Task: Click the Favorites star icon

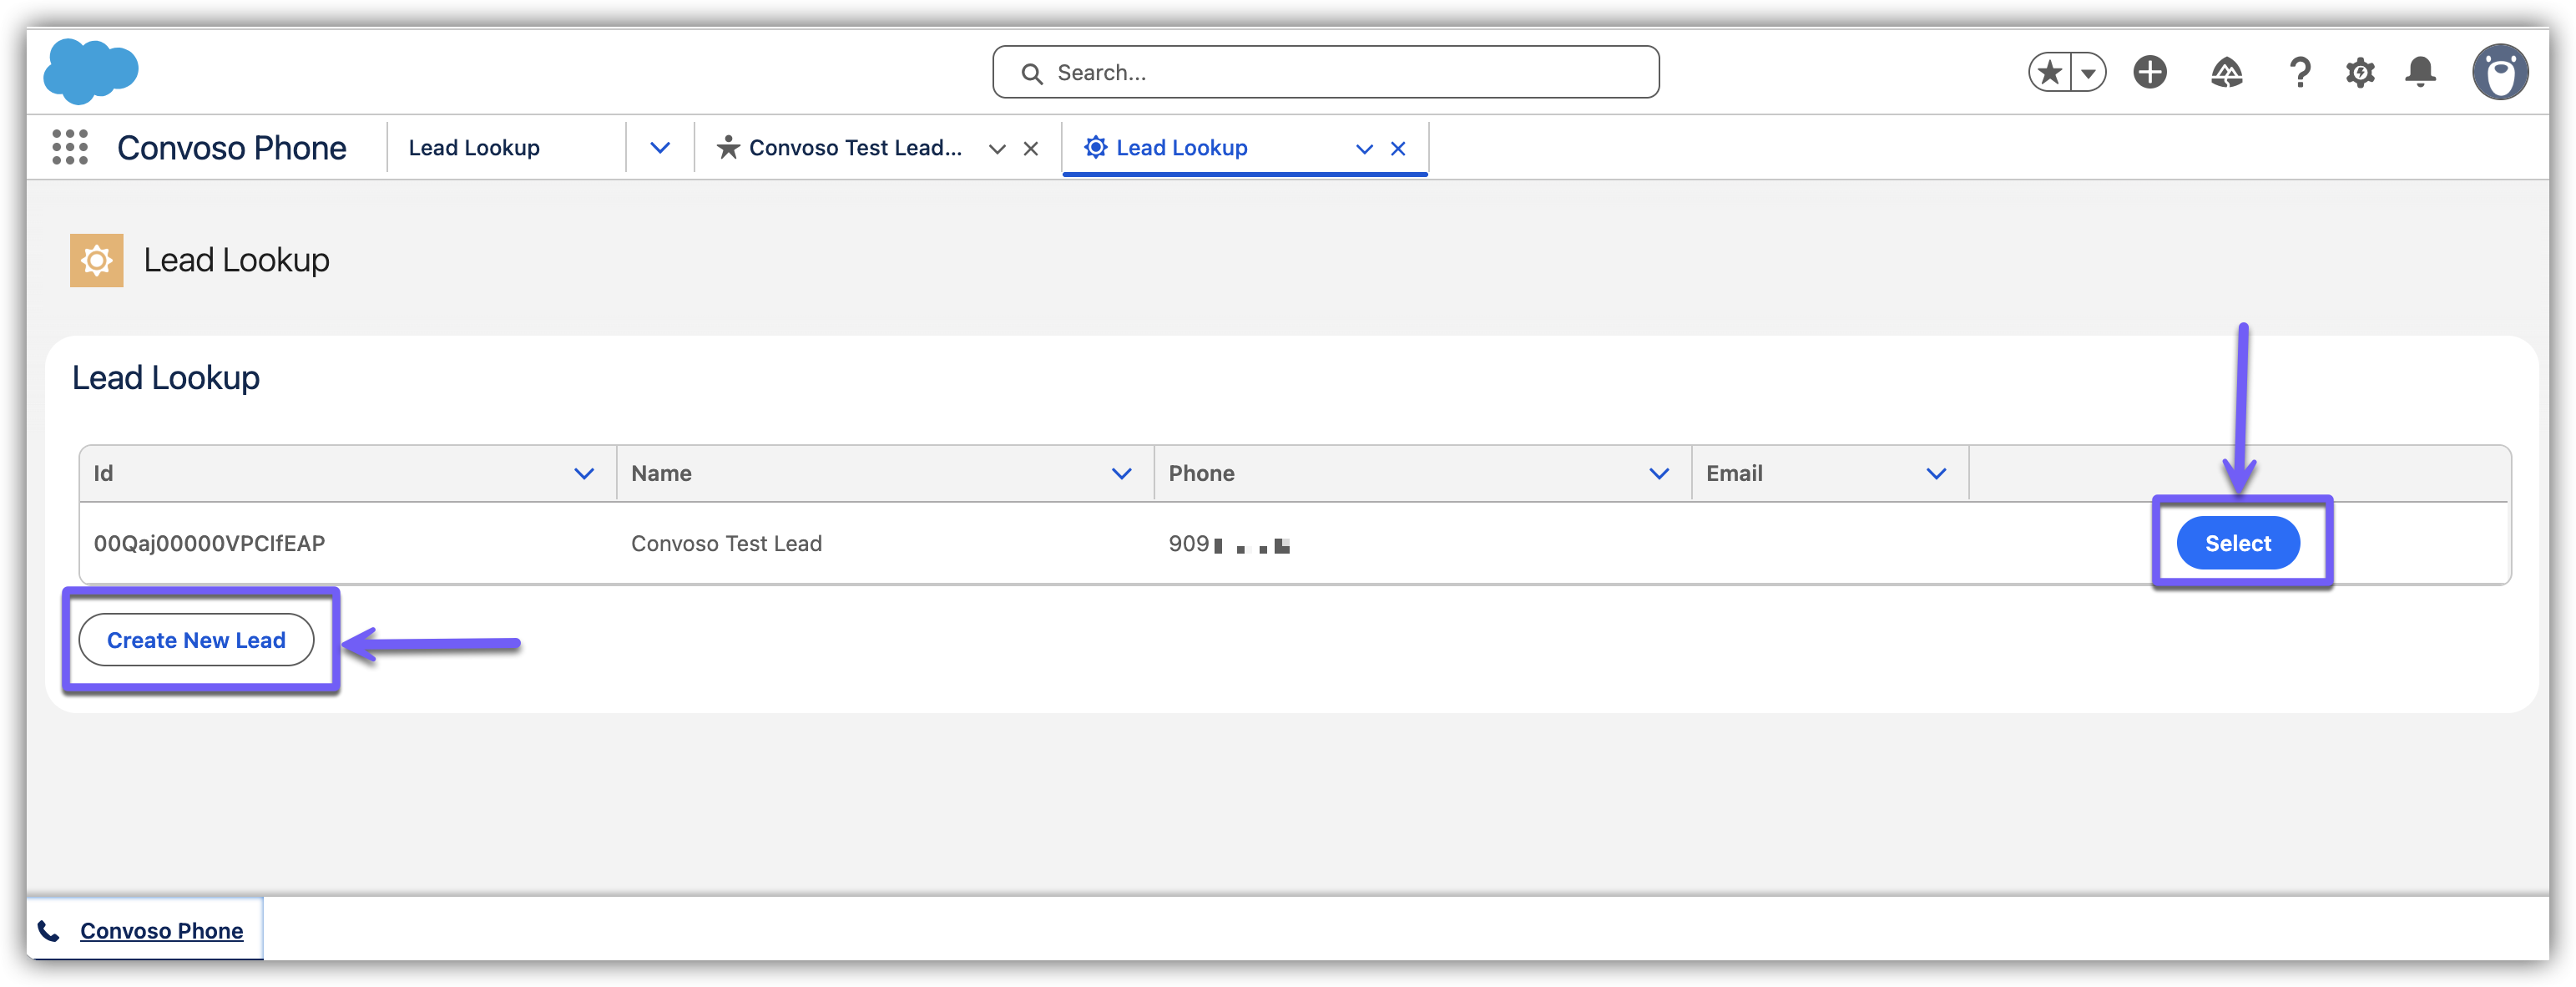Action: (x=2050, y=72)
